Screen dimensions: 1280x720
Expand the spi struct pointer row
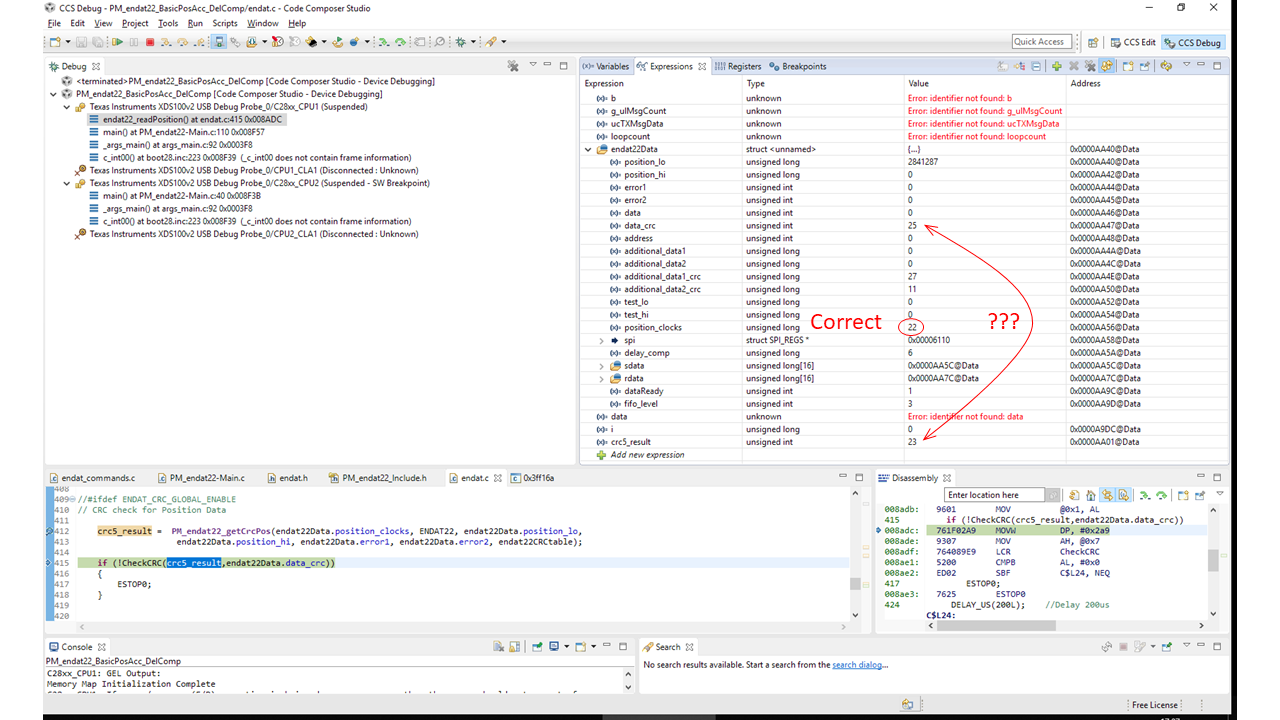(x=602, y=340)
